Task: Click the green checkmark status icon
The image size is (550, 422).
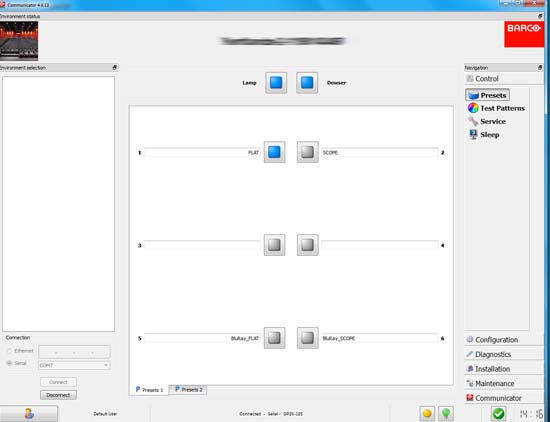Action: 498,413
